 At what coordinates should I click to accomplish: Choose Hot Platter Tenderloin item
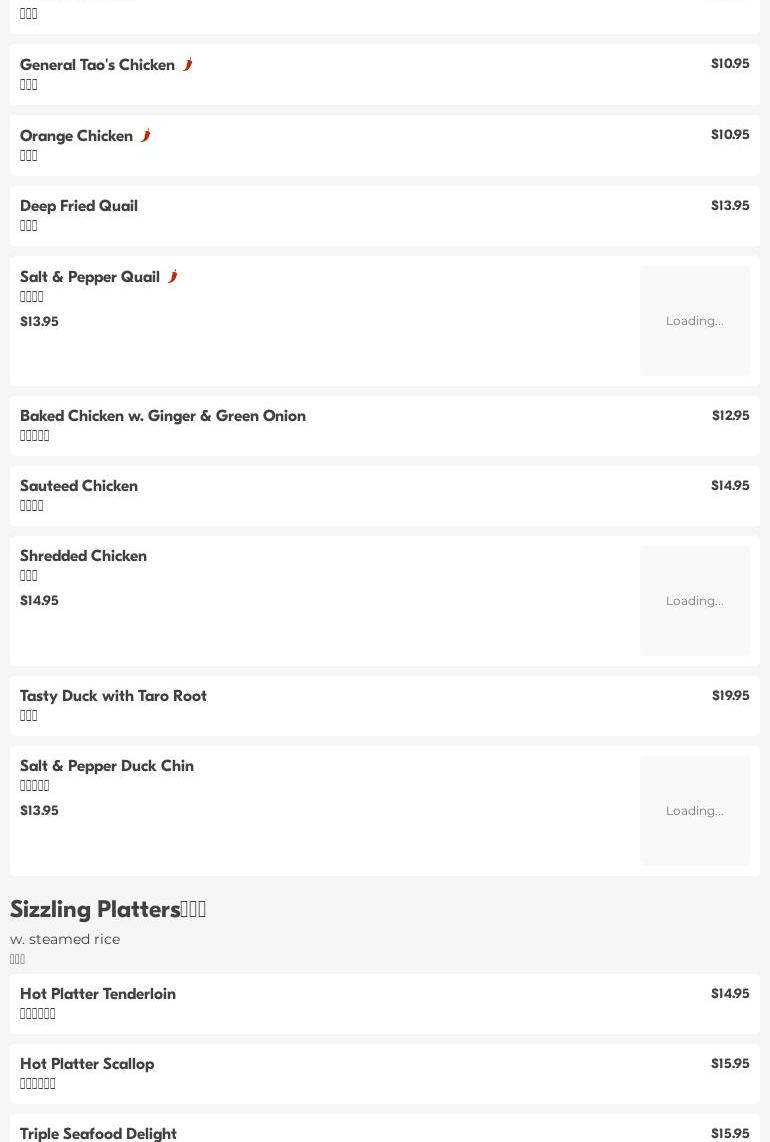(x=98, y=994)
